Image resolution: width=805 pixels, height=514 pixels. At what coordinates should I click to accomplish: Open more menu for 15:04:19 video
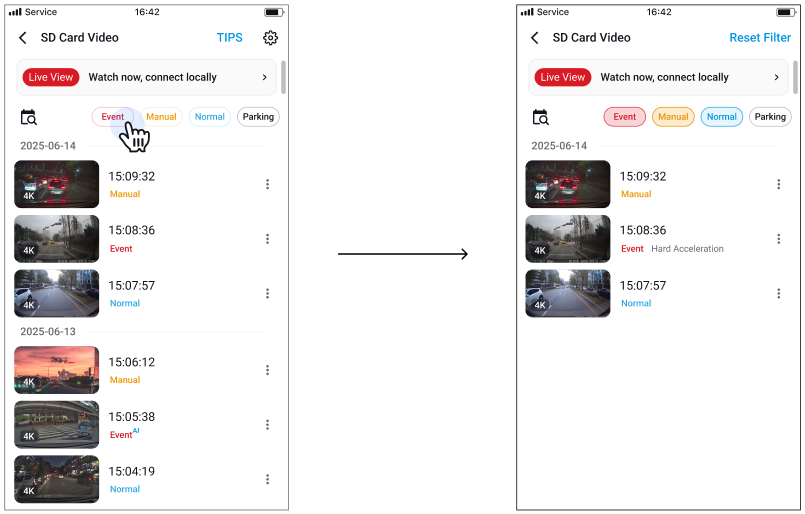267,479
